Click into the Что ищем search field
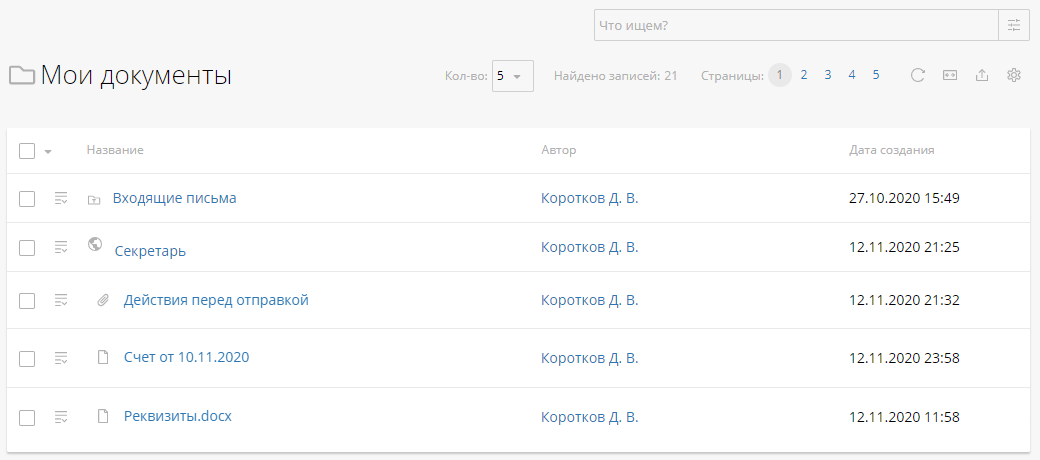Image resolution: width=1040 pixels, height=460 pixels. tap(795, 25)
